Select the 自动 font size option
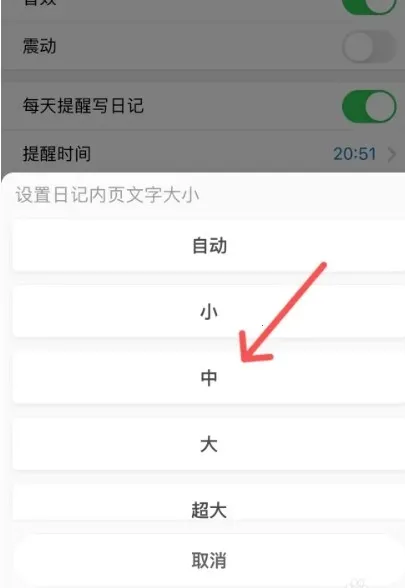 209,246
